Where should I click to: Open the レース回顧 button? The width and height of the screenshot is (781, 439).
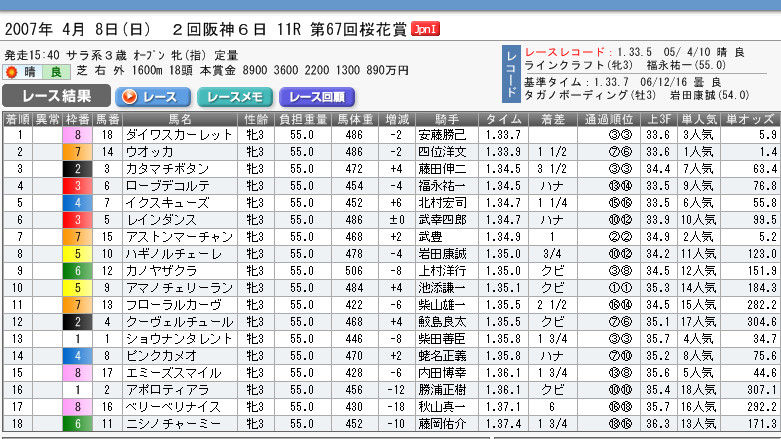317,97
